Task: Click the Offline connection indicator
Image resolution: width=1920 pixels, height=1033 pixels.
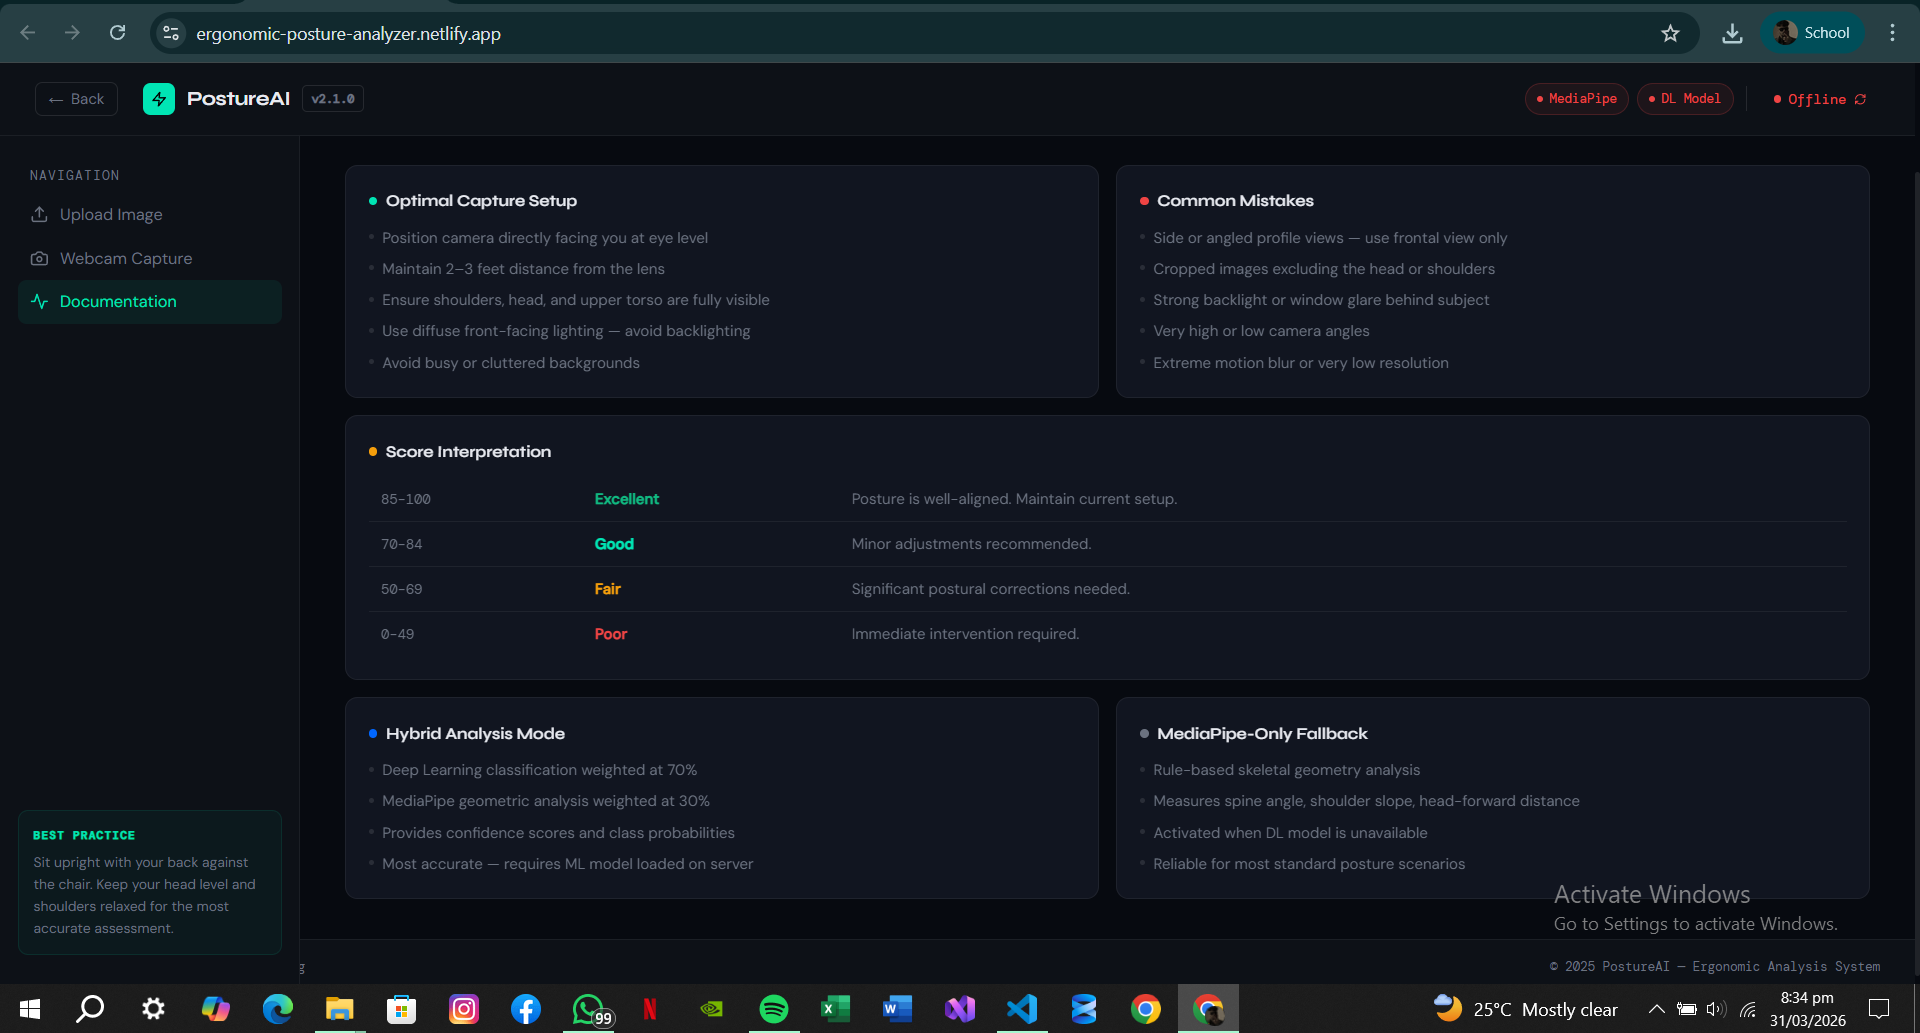Action: 1810,99
